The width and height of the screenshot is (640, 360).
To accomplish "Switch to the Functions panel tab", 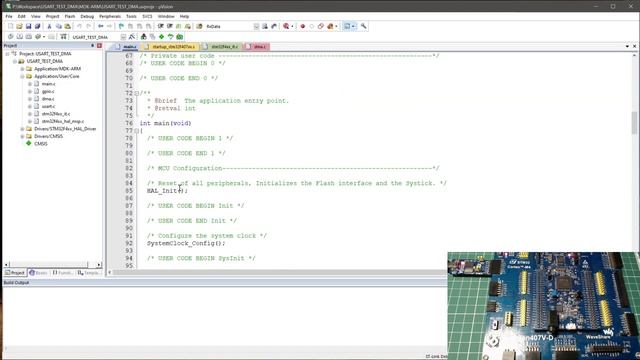I will pos(62,273).
